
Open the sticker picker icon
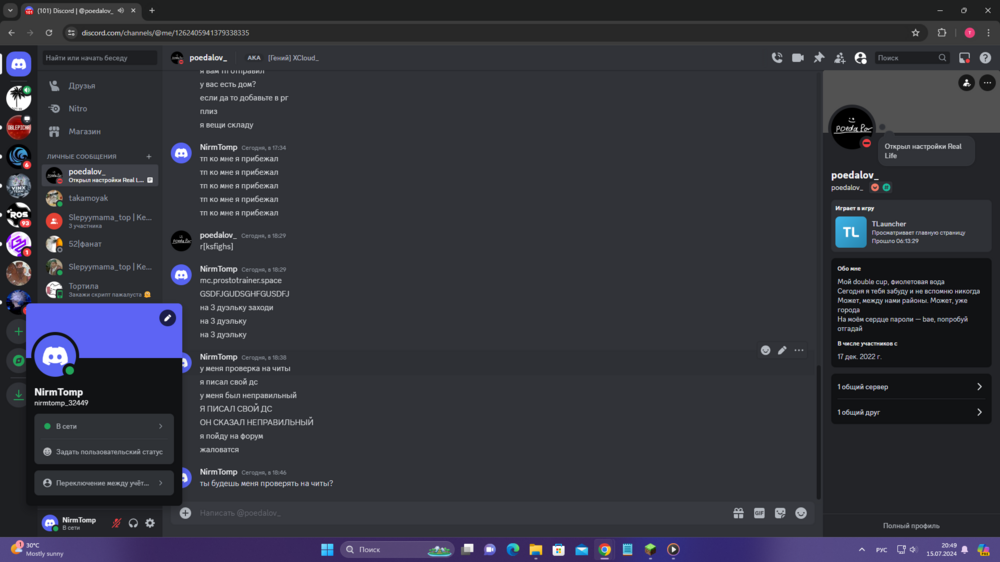click(780, 513)
